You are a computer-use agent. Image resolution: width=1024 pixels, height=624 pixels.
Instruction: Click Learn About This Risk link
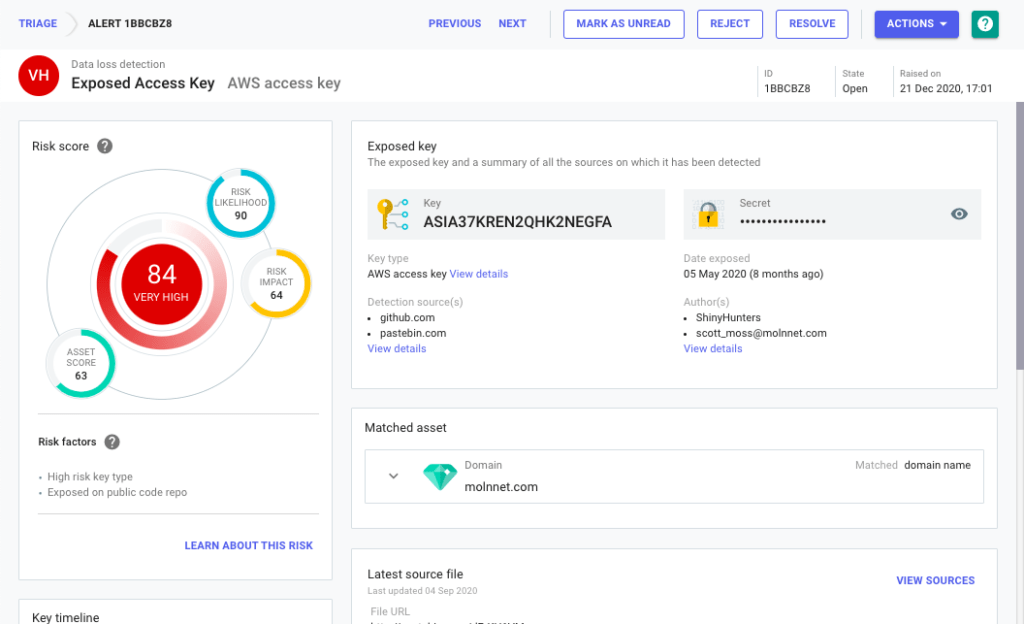pos(248,546)
